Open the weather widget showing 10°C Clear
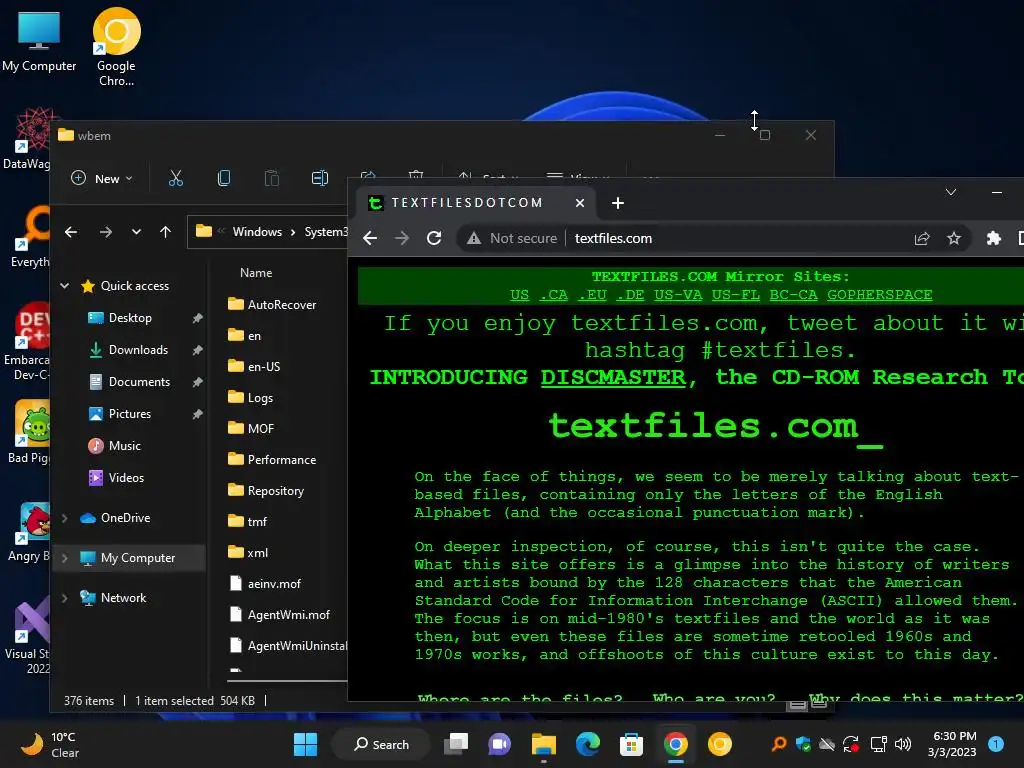Image resolution: width=1024 pixels, height=768 pixels. click(x=50, y=744)
